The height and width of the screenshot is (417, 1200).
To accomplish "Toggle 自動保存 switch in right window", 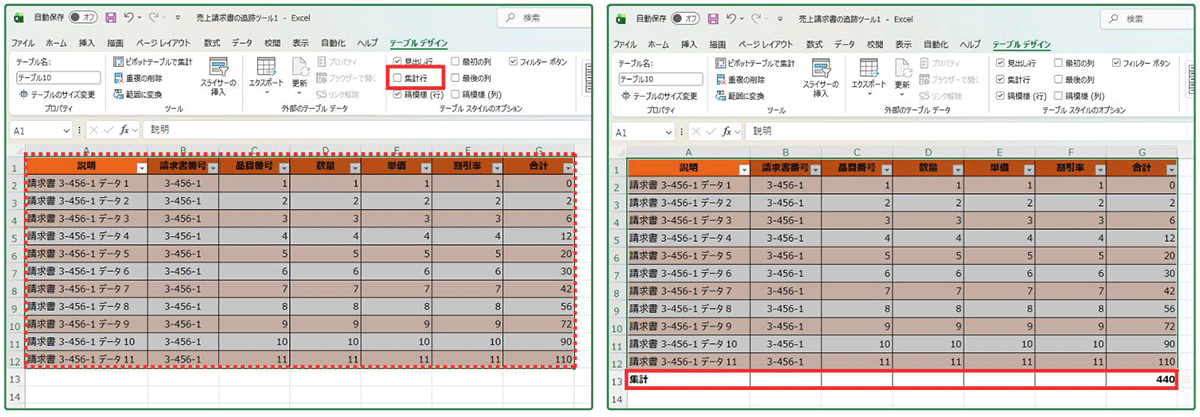I will click(687, 18).
